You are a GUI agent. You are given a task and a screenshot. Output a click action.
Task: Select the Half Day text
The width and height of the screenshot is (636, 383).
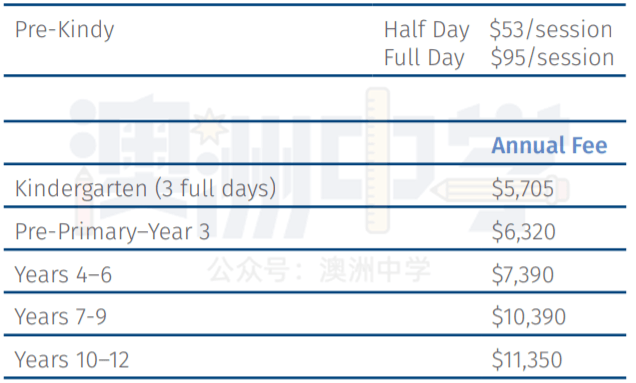point(426,30)
